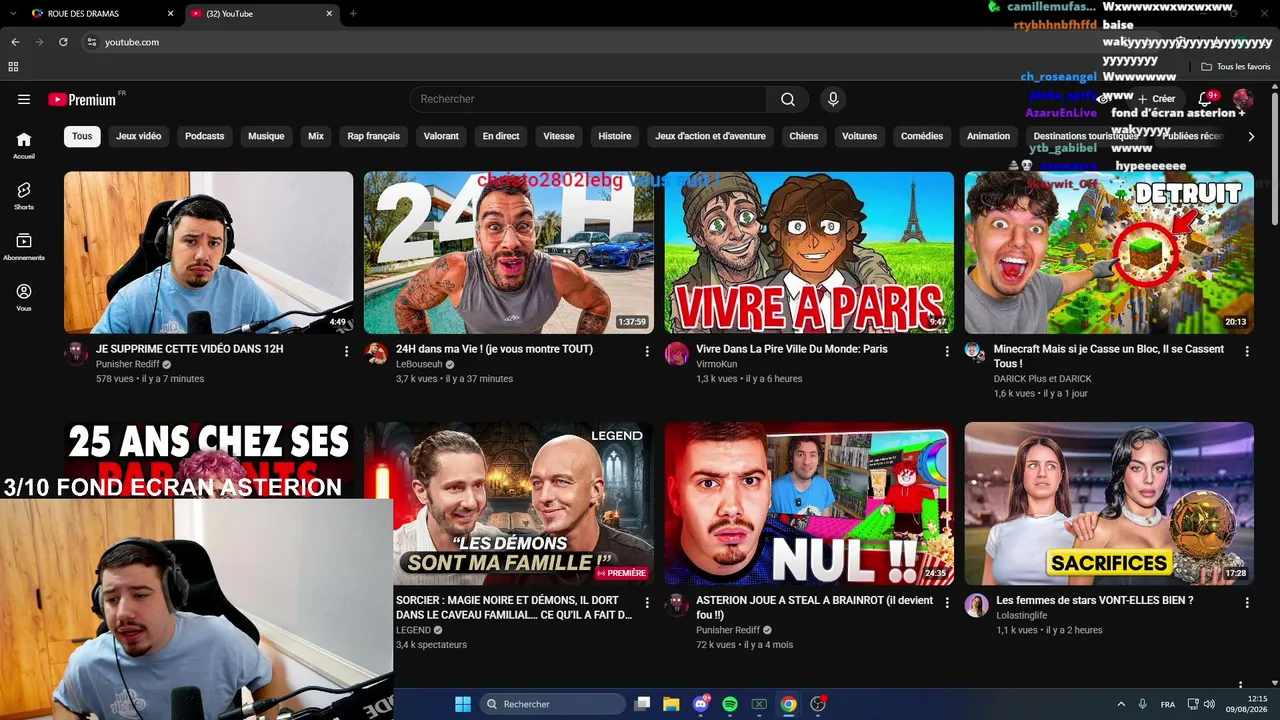Open more options for Minecraft Casse un Bloc video
This screenshot has width=1280, height=720.
click(1247, 352)
